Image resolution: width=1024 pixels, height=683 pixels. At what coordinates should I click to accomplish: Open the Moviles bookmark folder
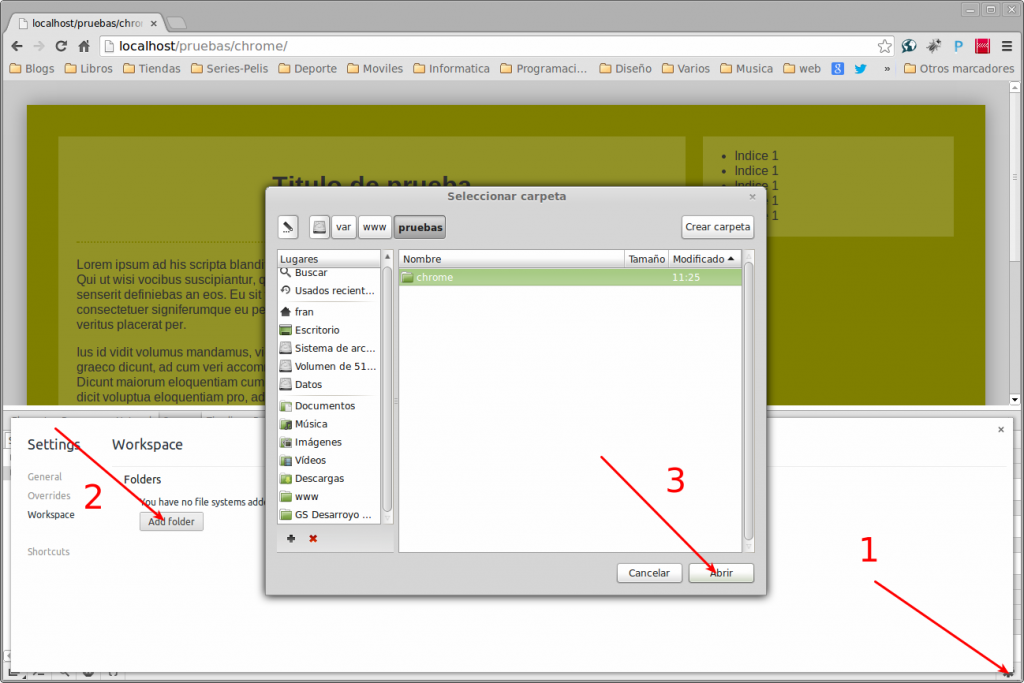pyautogui.click(x=375, y=68)
